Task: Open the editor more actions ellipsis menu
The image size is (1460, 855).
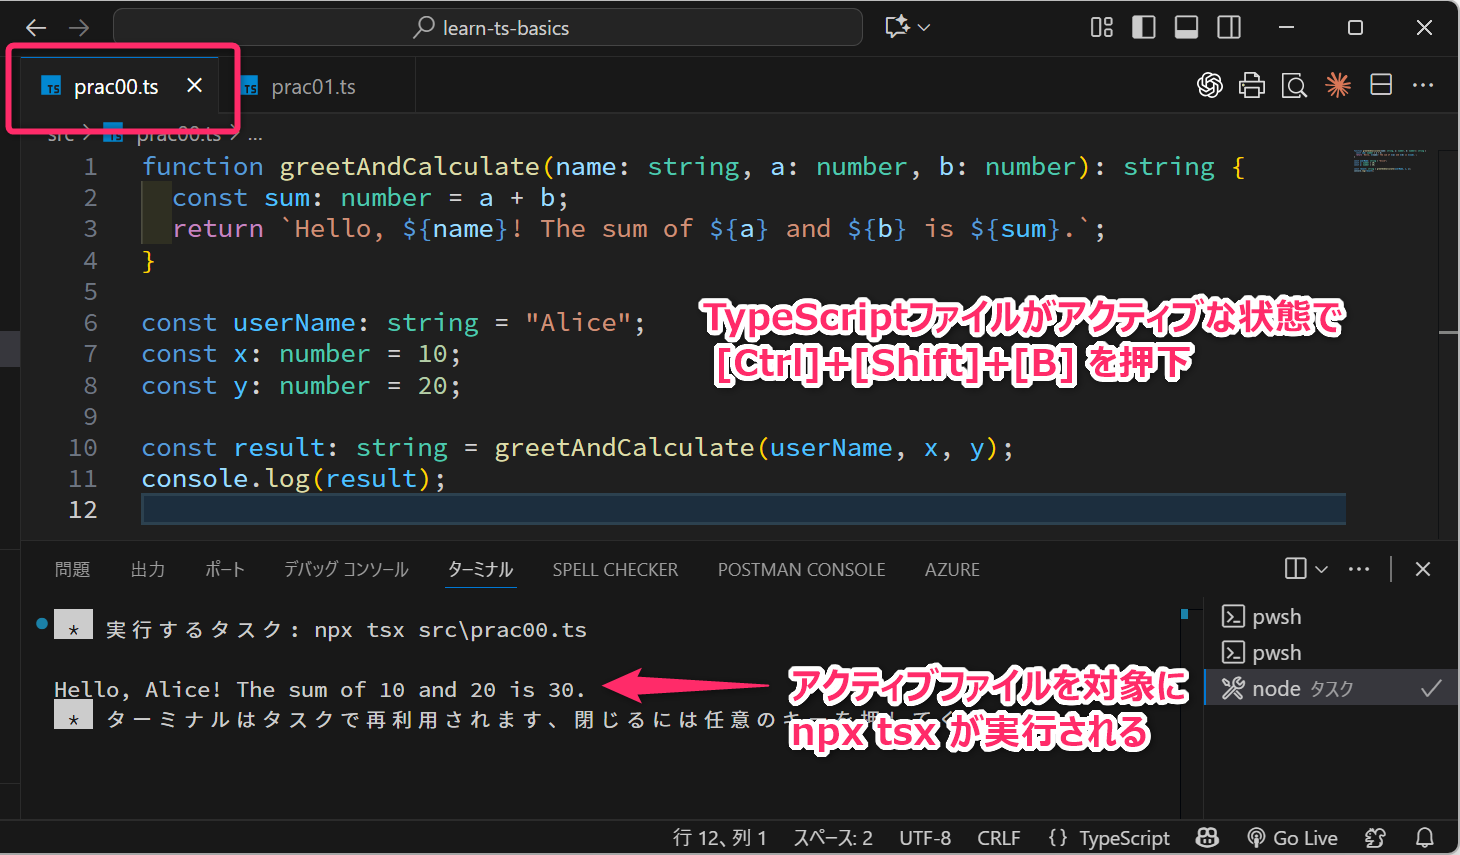Action: coord(1423,86)
